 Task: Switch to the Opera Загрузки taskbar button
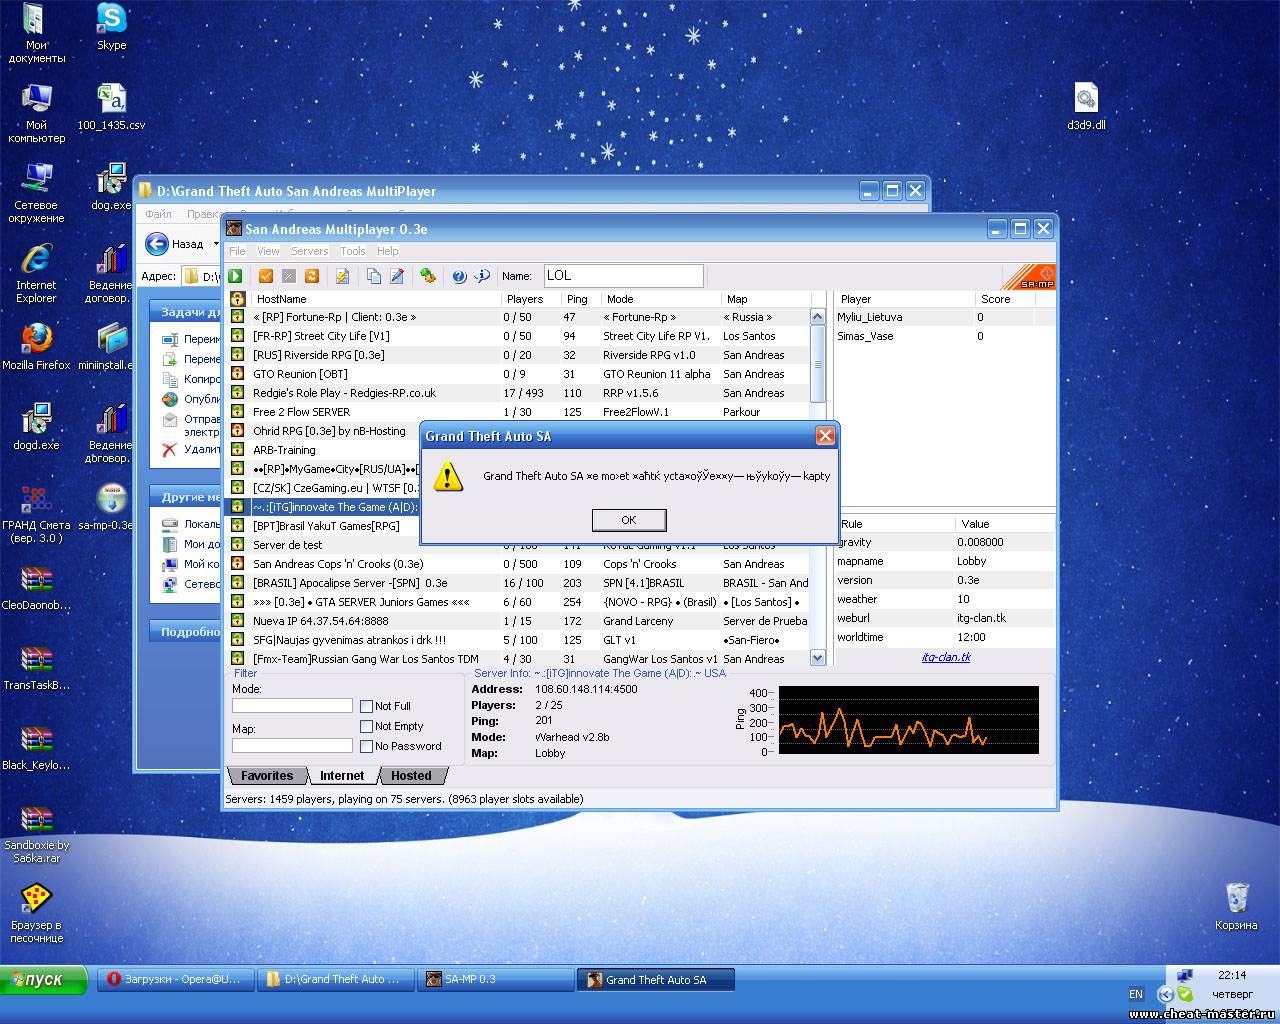click(174, 979)
